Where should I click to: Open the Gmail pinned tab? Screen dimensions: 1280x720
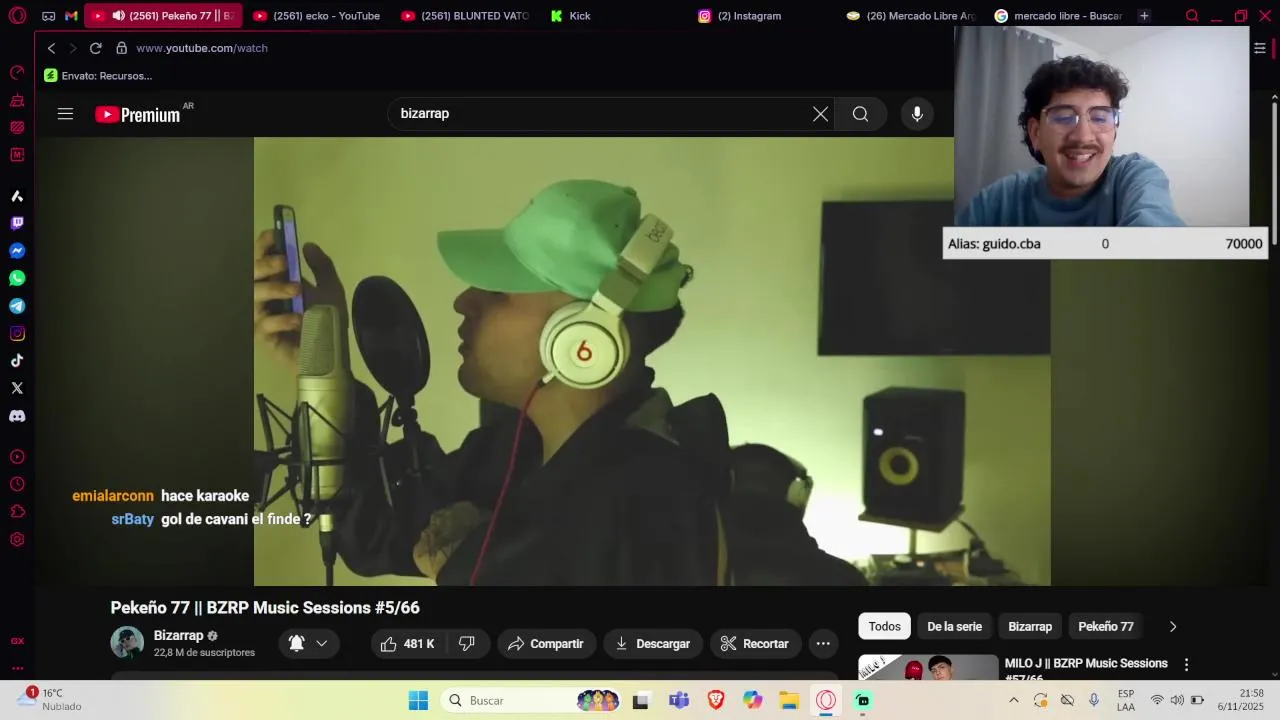click(x=71, y=16)
